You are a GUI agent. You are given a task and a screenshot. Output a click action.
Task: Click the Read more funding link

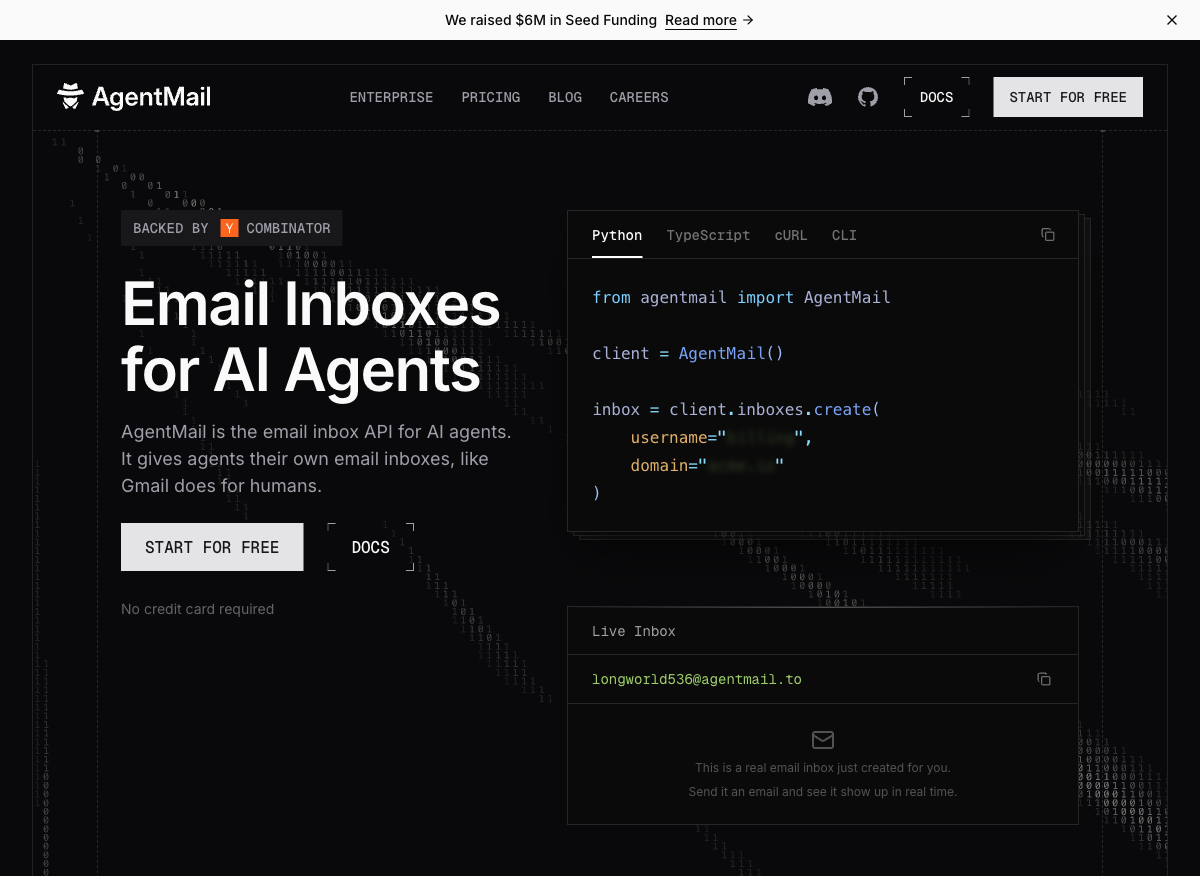(x=701, y=20)
